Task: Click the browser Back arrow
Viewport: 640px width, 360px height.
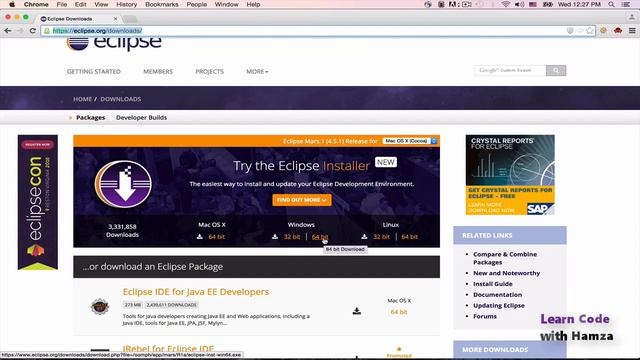Action: (8, 31)
